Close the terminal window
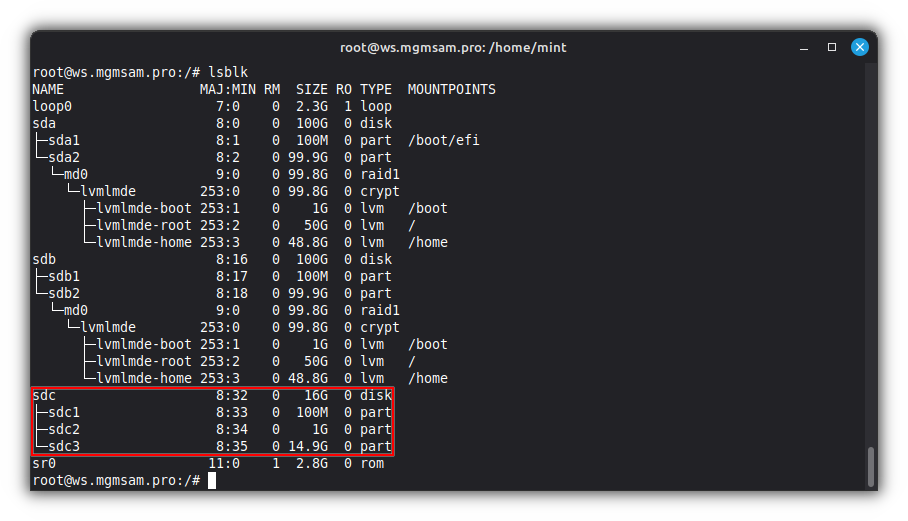The width and height of the screenshot is (908, 521). click(x=859, y=47)
